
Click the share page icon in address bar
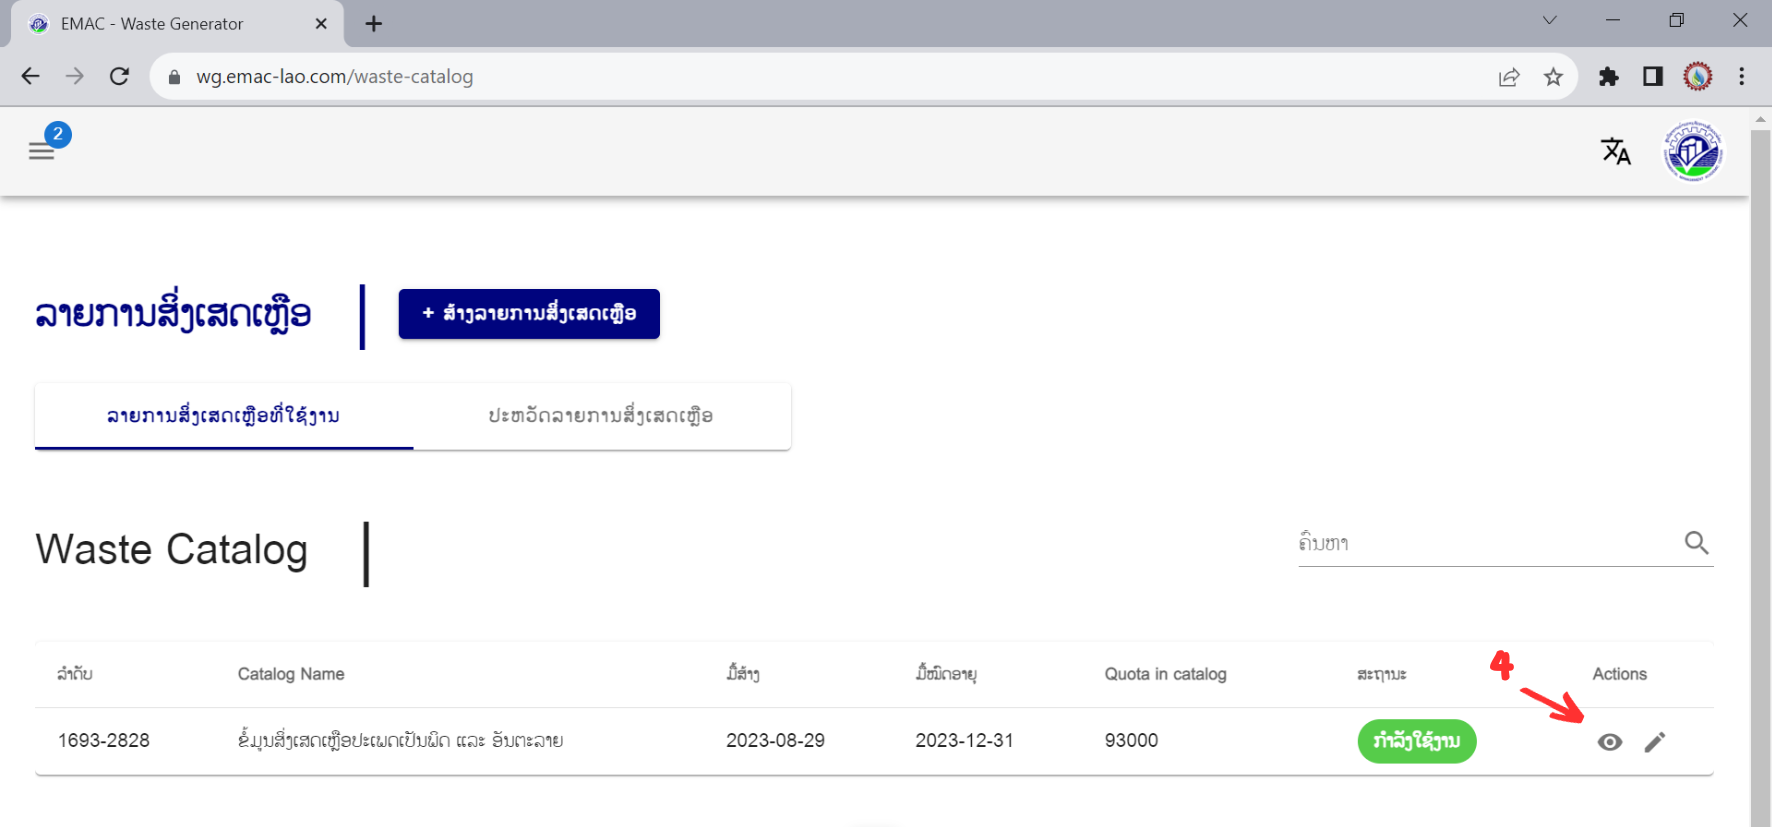(1509, 77)
